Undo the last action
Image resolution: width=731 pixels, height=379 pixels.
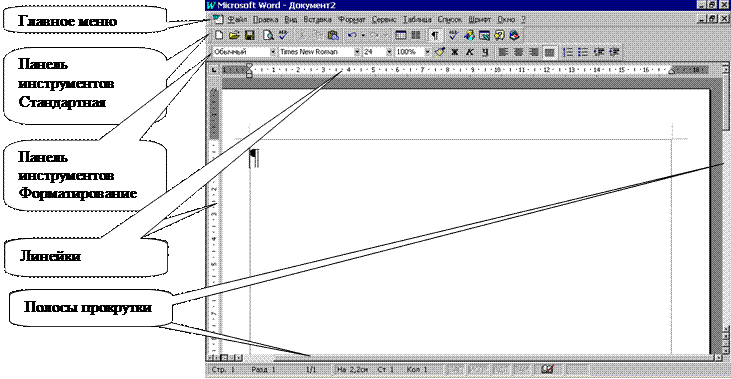tap(352, 35)
